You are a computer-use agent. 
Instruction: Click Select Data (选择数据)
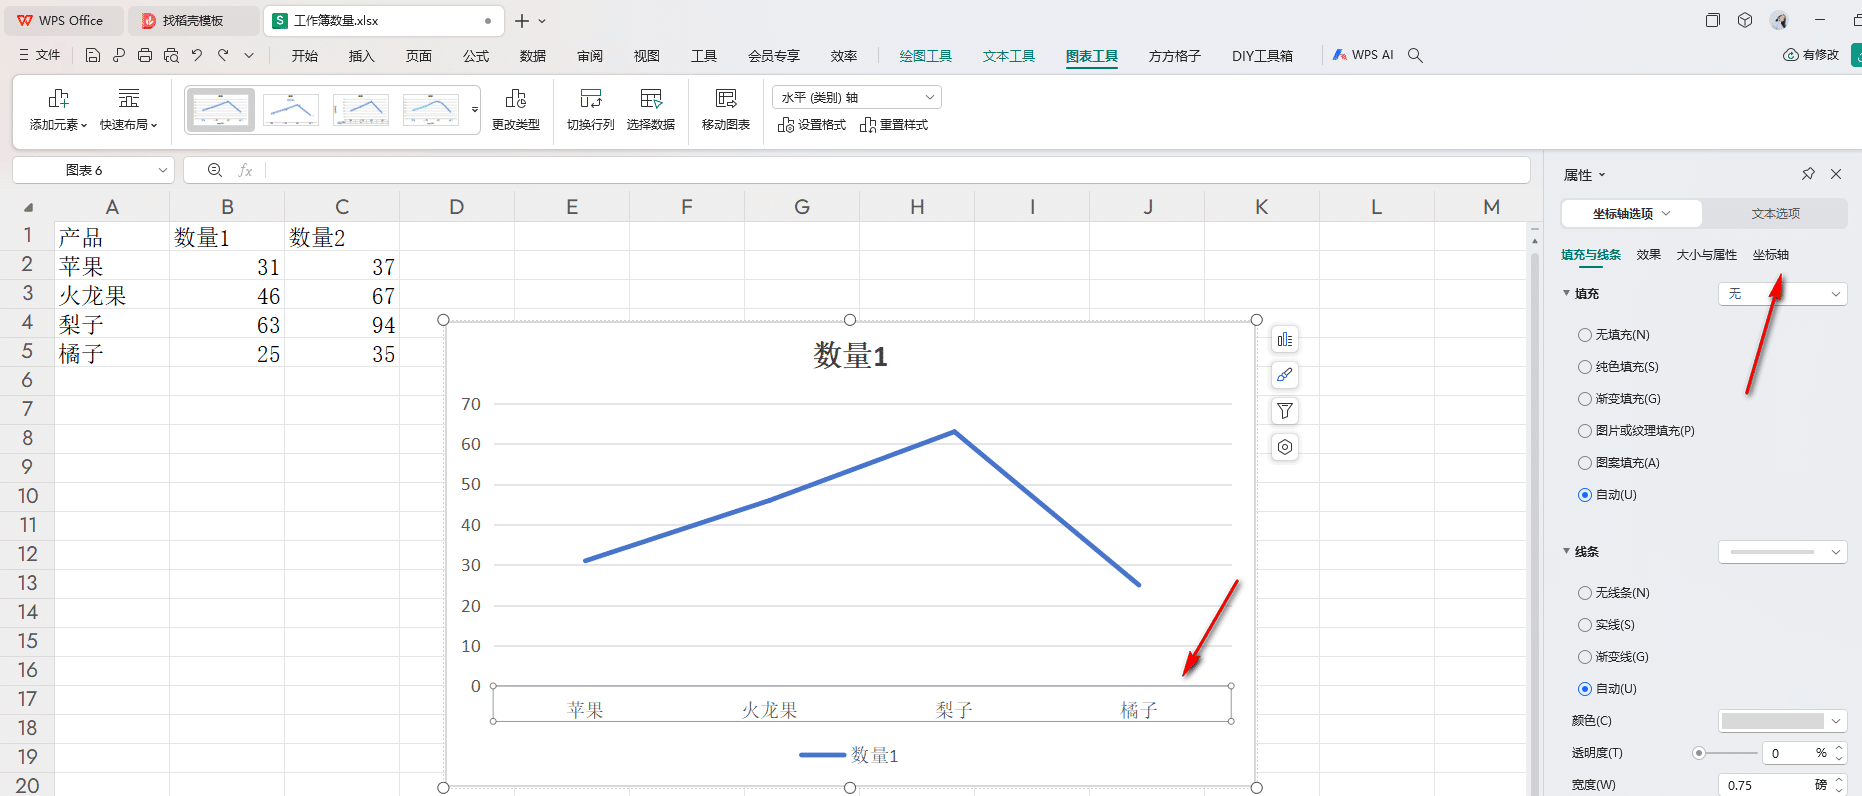651,110
